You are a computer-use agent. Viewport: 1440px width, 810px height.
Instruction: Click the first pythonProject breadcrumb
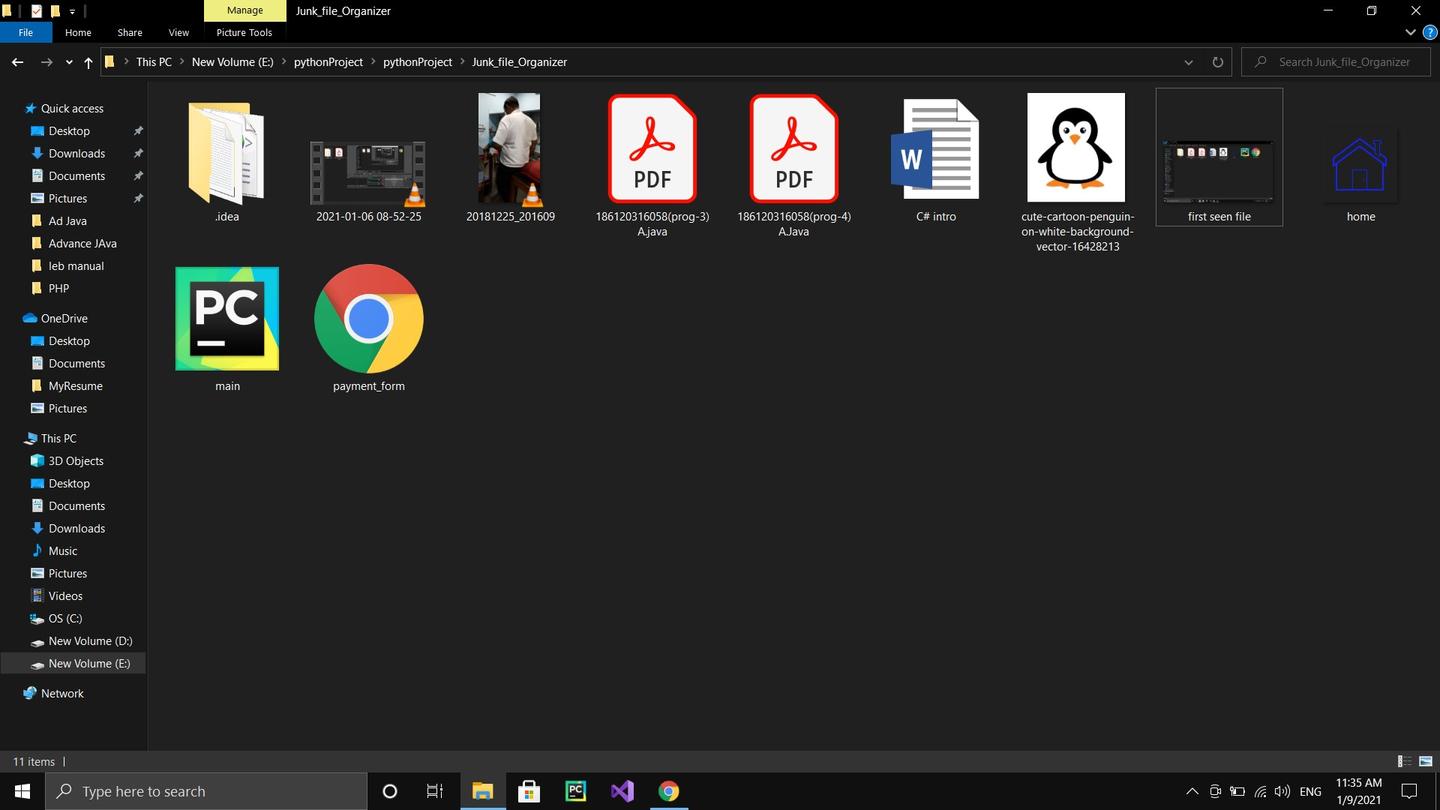(328, 62)
